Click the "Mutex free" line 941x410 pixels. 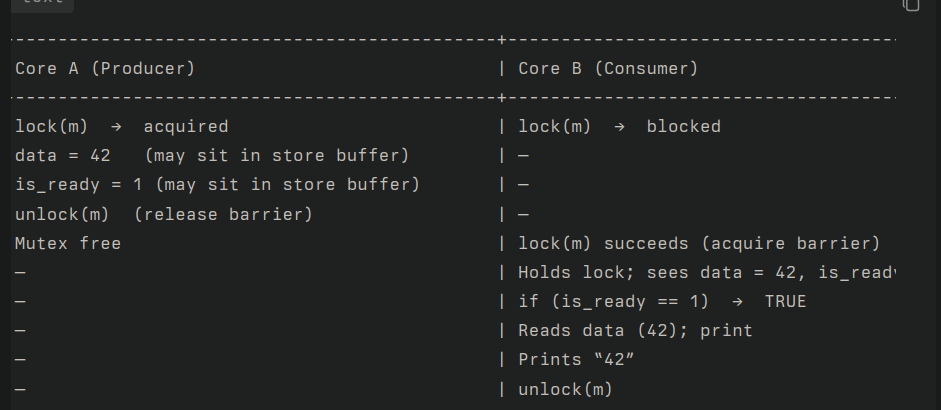pyautogui.click(x=68, y=243)
